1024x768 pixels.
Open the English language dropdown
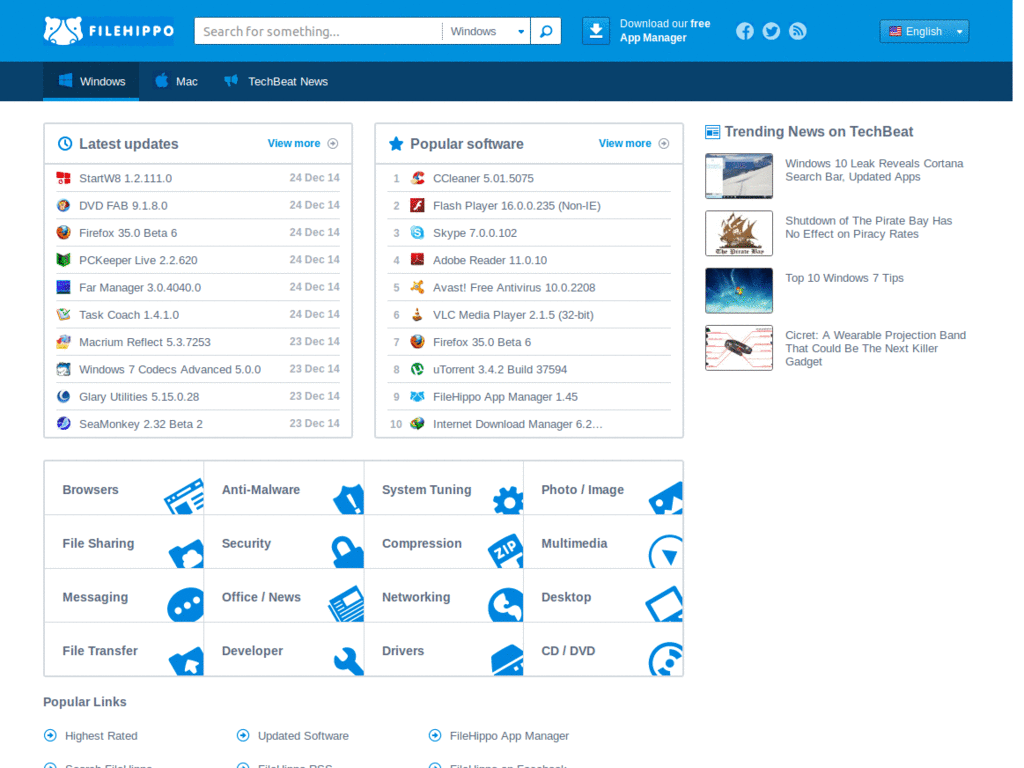tap(924, 31)
